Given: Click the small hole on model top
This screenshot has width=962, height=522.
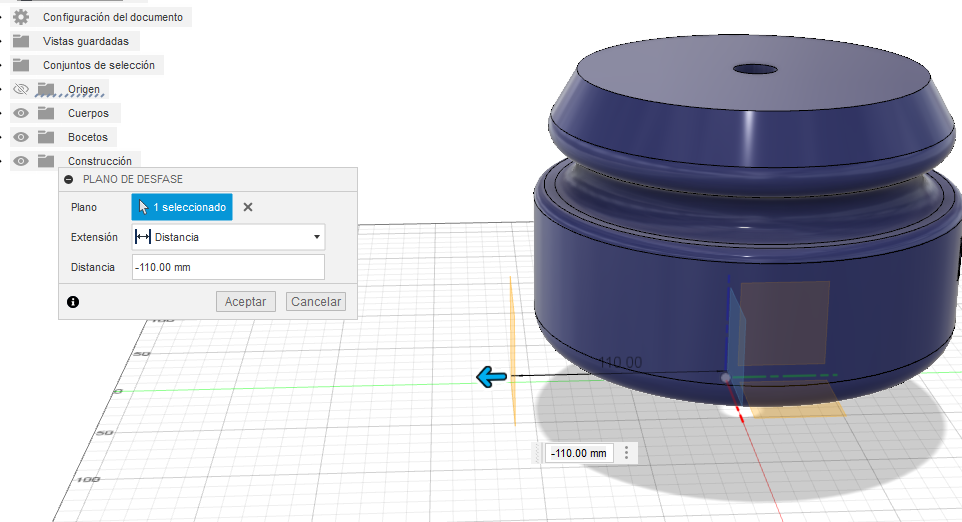Looking at the screenshot, I should 755,69.
